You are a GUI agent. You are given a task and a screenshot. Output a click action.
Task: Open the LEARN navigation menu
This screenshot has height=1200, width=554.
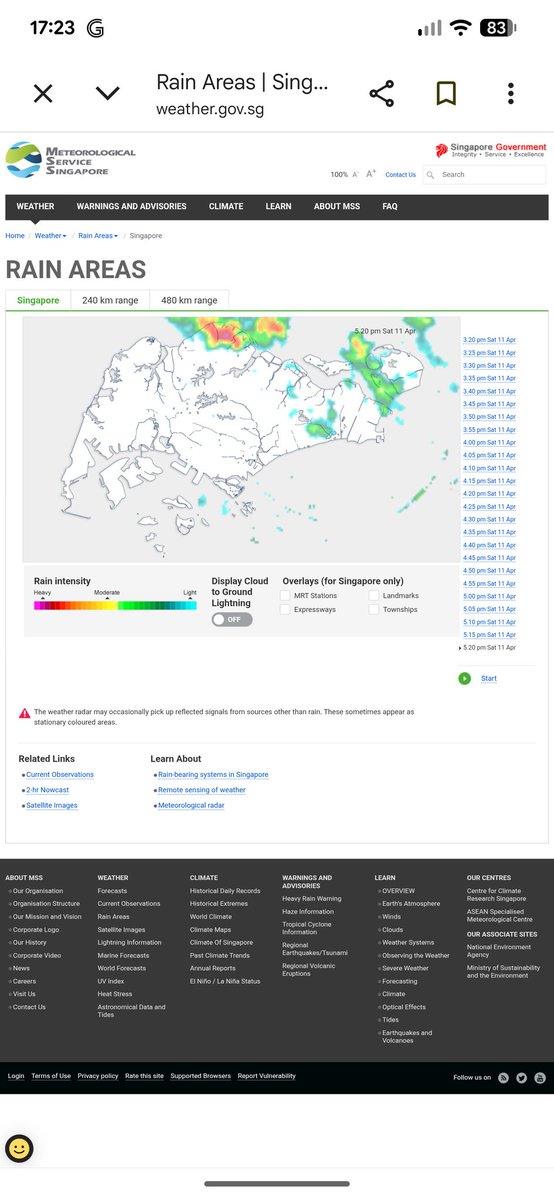(279, 207)
